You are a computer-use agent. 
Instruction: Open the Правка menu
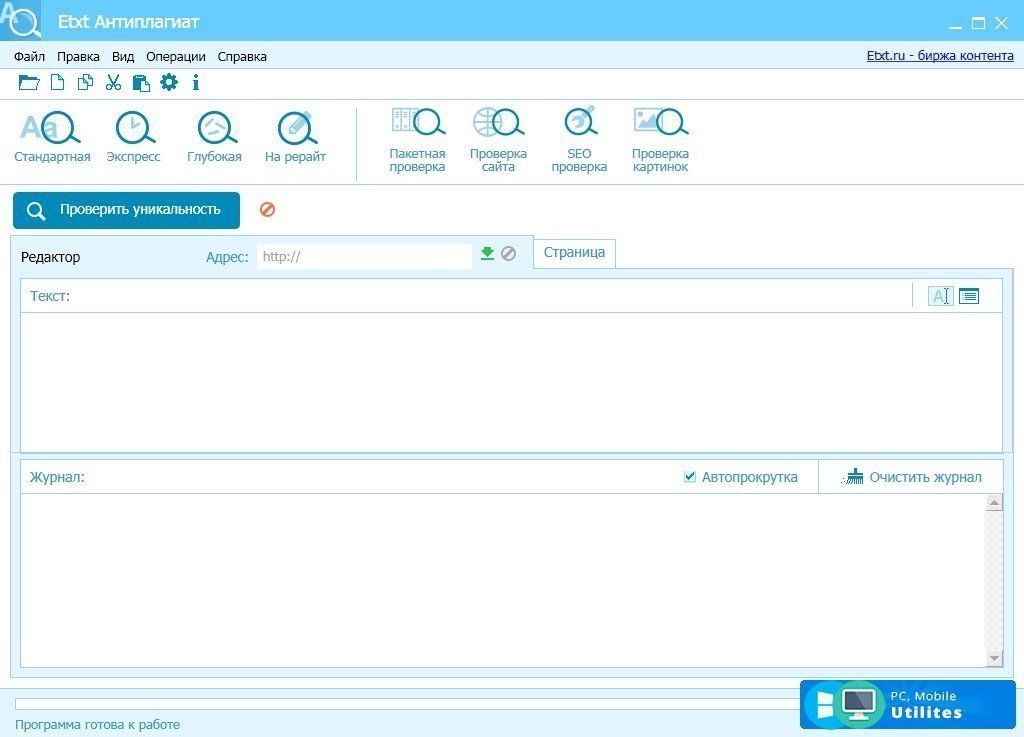pos(78,57)
